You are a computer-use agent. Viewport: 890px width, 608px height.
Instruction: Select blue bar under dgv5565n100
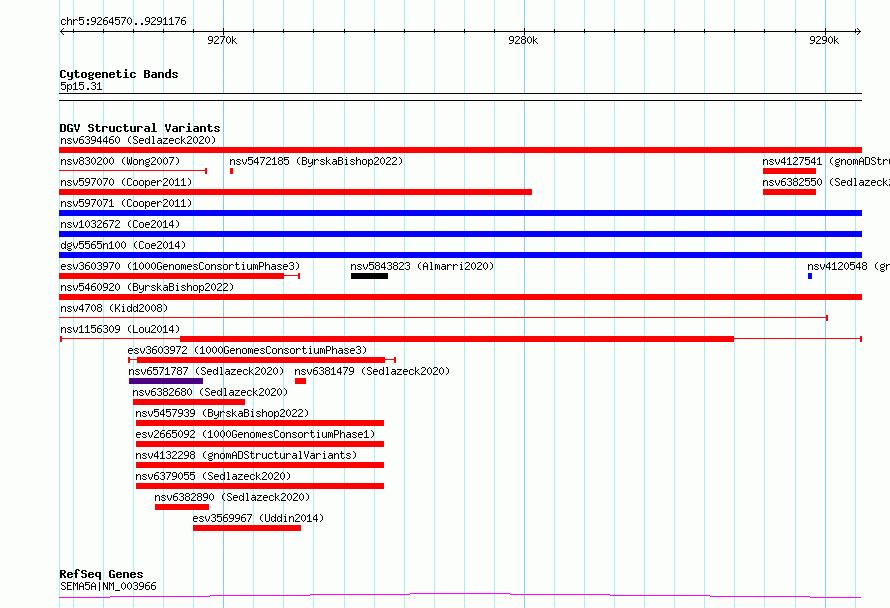(460, 255)
